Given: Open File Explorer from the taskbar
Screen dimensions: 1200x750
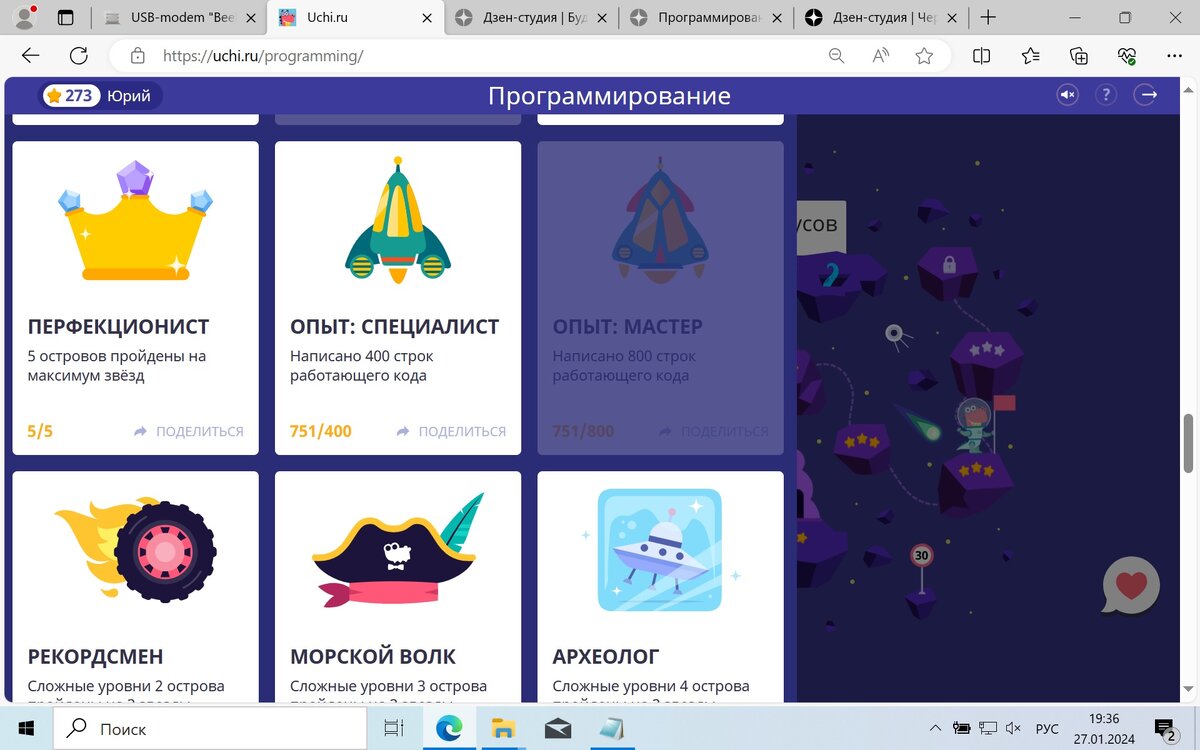Looking at the screenshot, I should [x=503, y=728].
